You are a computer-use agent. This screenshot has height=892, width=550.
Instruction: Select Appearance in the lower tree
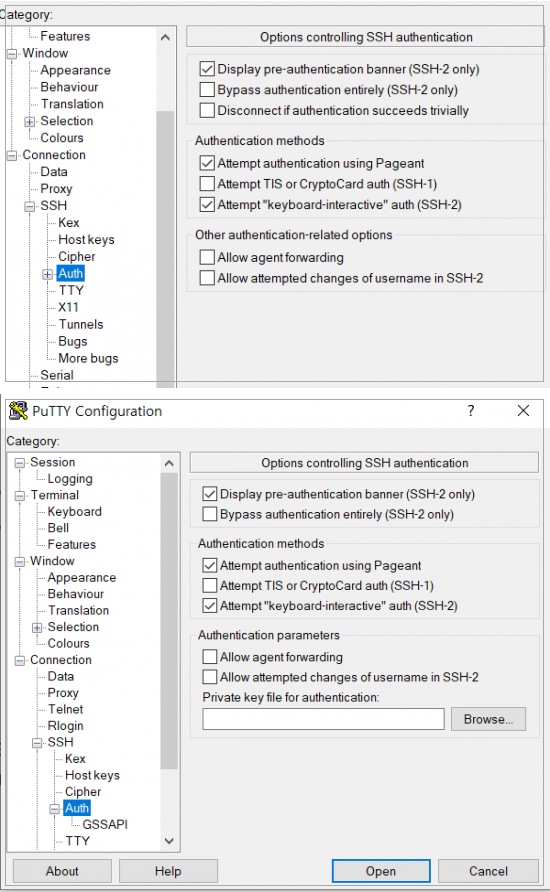click(x=82, y=577)
